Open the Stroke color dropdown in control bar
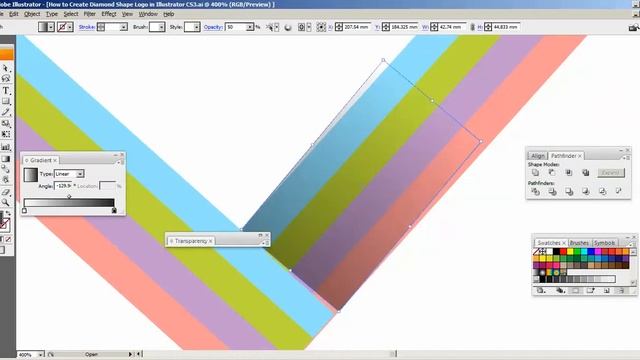Image resolution: width=640 pixels, height=360 pixels. click(x=70, y=27)
